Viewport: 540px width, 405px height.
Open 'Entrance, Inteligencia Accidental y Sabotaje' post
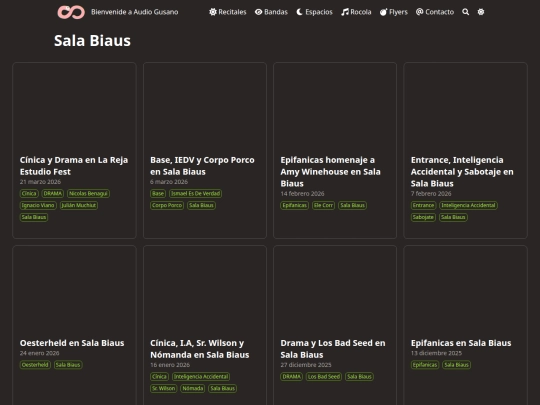(x=462, y=172)
